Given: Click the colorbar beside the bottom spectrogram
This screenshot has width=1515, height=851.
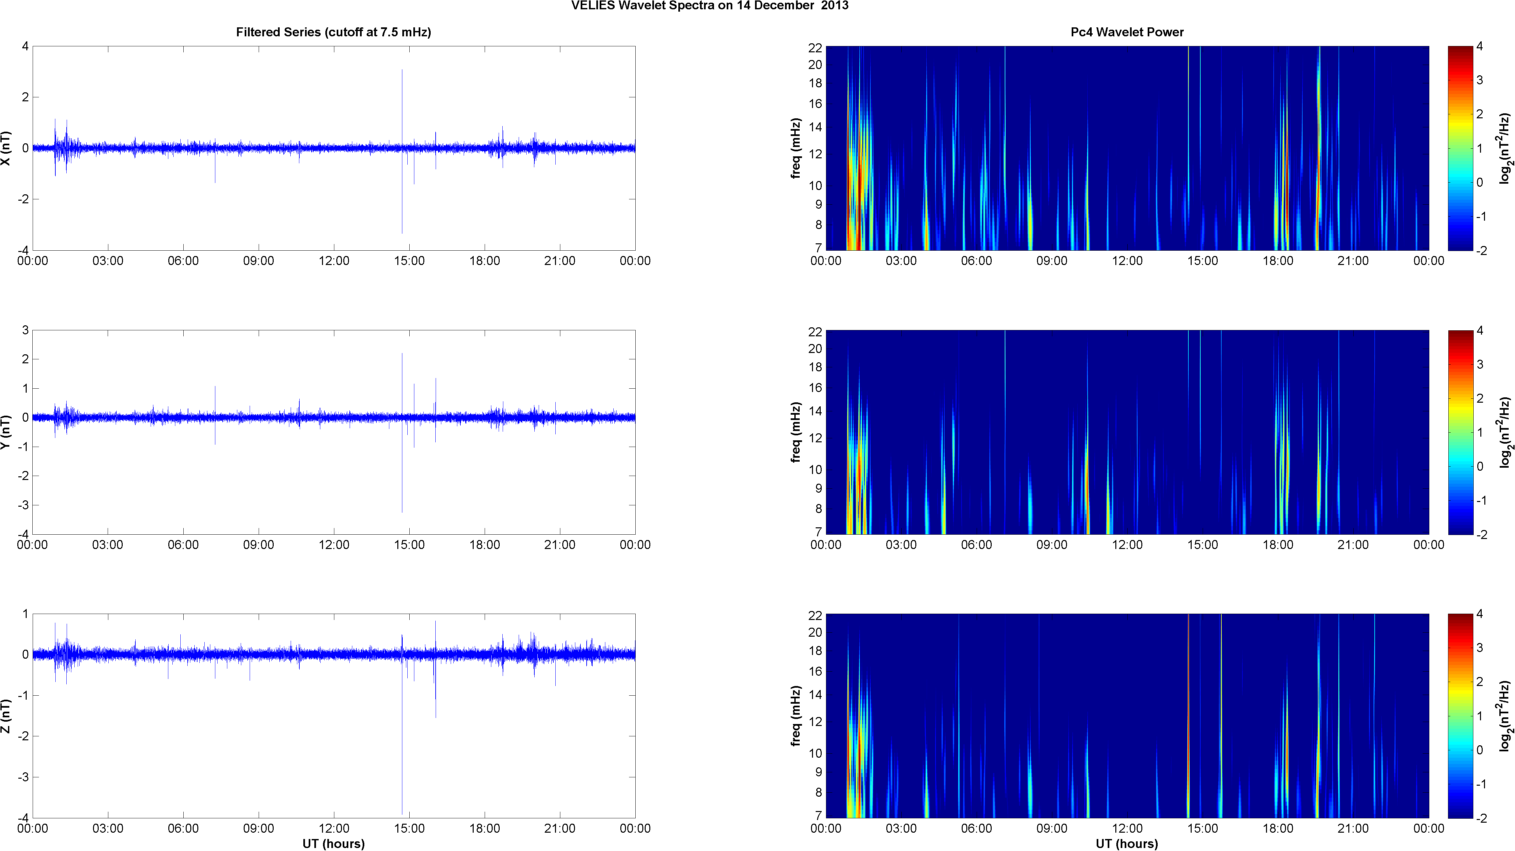Looking at the screenshot, I should 1460,716.
